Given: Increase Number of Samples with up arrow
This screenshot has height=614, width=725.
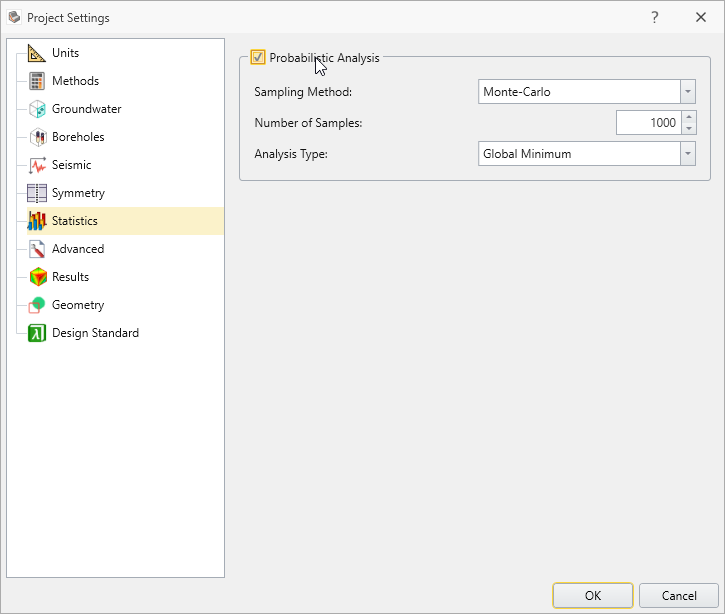Looking at the screenshot, I should [x=689, y=117].
